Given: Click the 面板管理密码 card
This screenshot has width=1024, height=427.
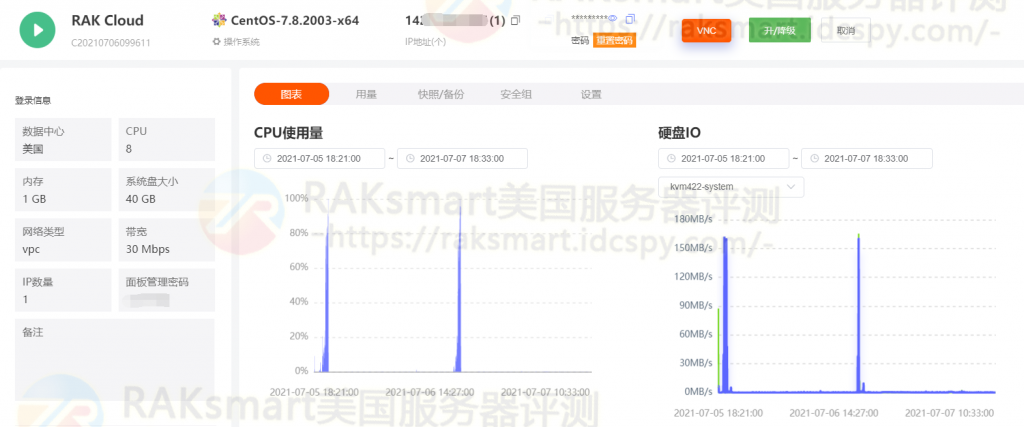Looking at the screenshot, I should click(167, 290).
